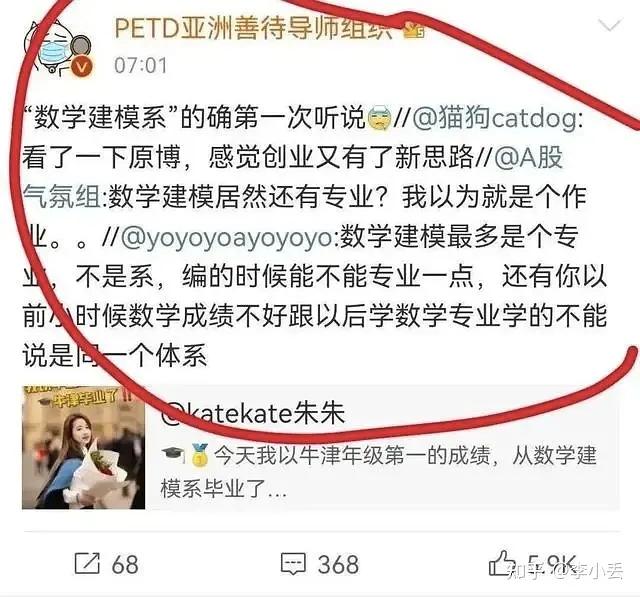Tap the repost share icon
Image resolution: width=640 pixels, height=597 pixels.
[x=87, y=564]
